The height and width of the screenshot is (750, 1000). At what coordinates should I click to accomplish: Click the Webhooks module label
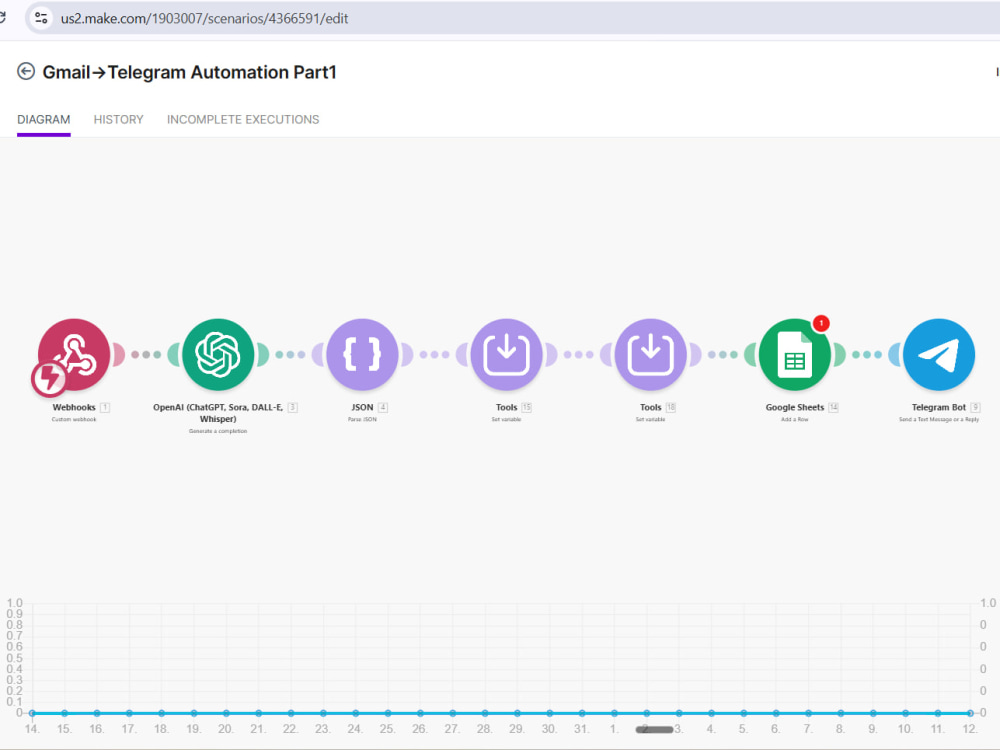tap(74, 407)
